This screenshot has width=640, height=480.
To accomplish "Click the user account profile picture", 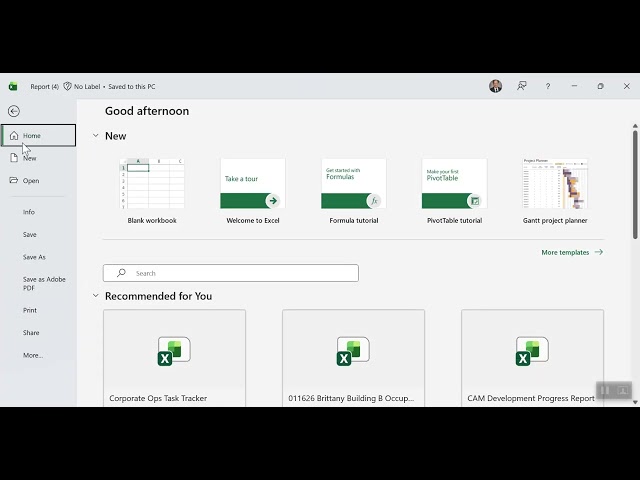I will 496,86.
